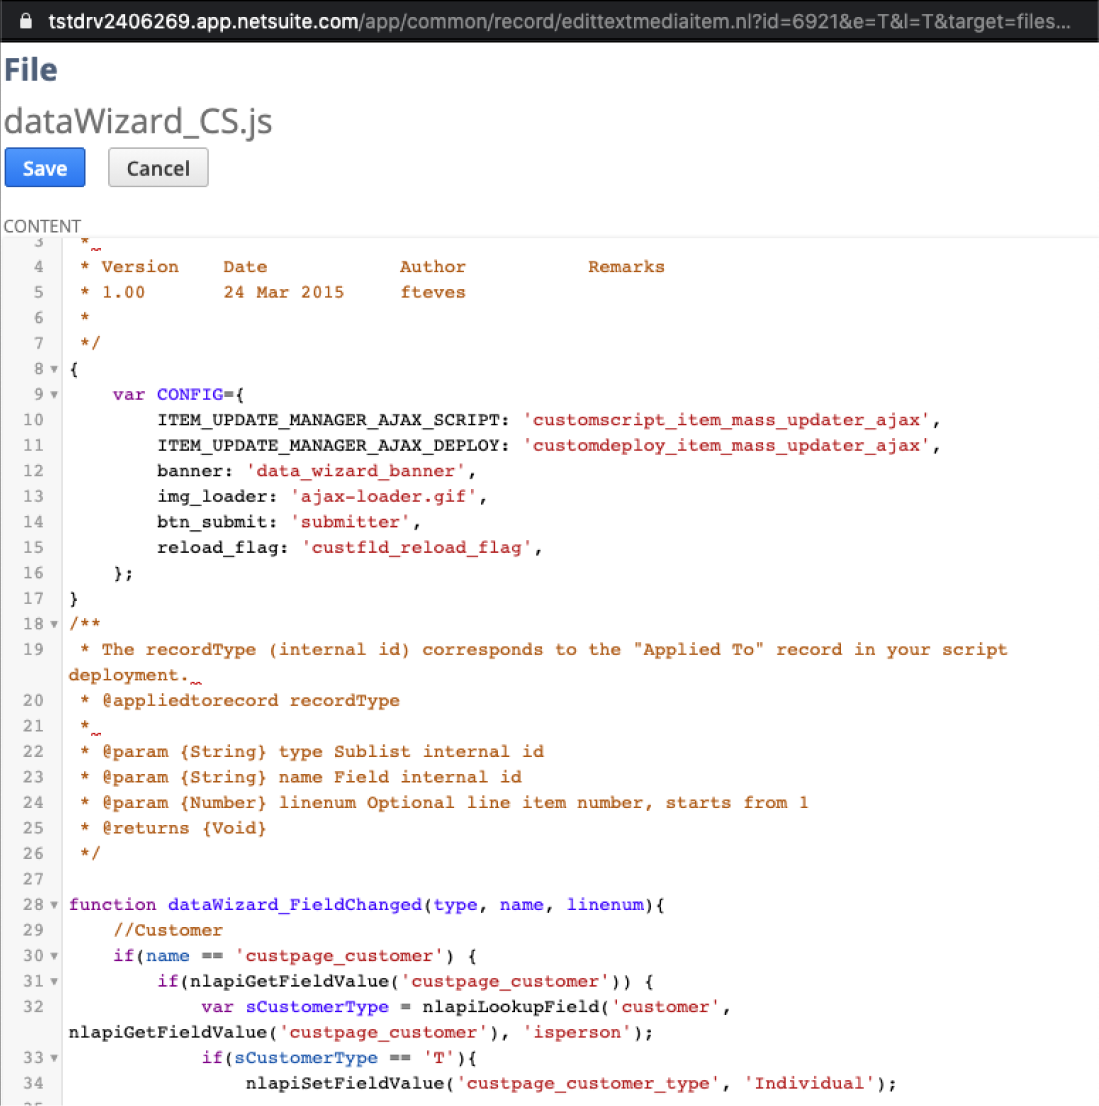Collapse the code block at line 8
Screen dimensions: 1099x1106
point(54,369)
